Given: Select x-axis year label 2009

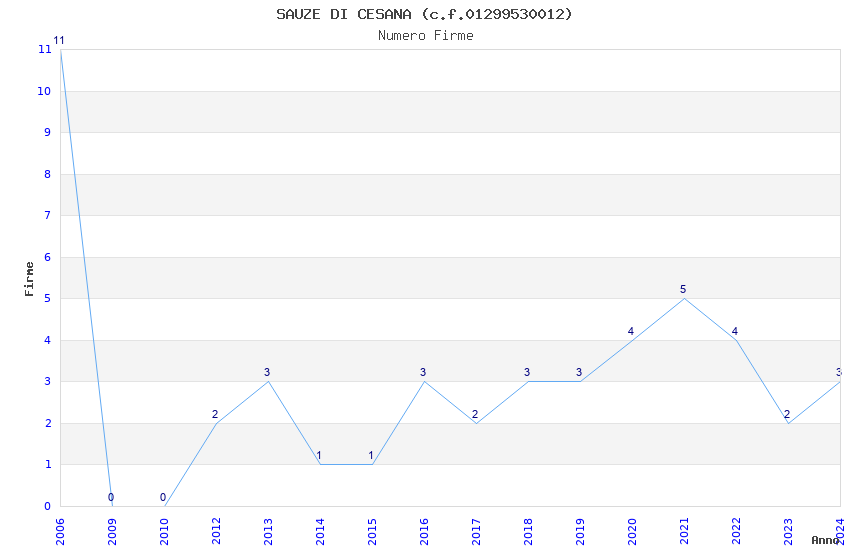Looking at the screenshot, I should [x=112, y=532].
